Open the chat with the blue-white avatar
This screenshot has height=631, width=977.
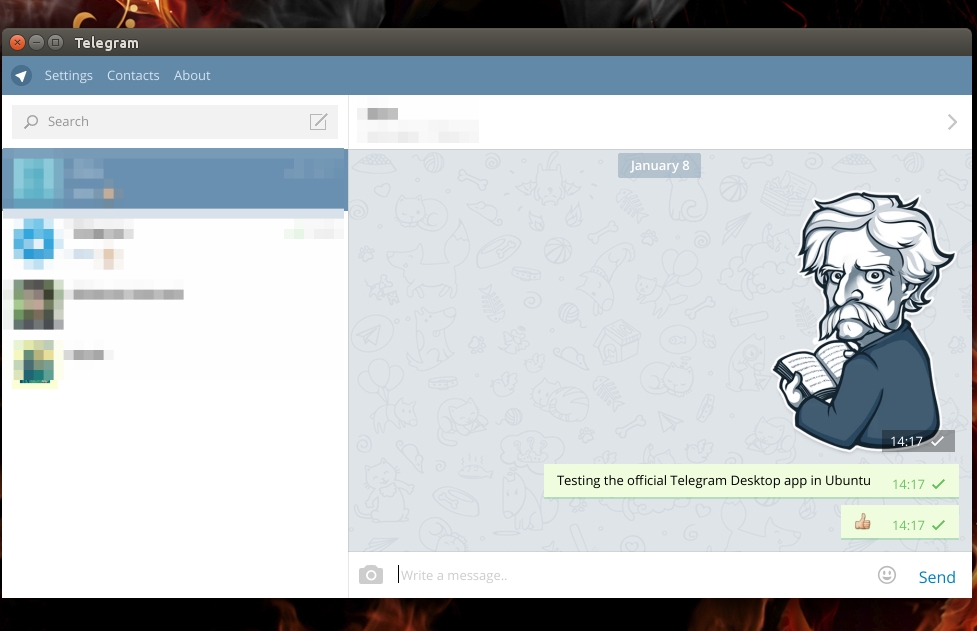coord(175,244)
